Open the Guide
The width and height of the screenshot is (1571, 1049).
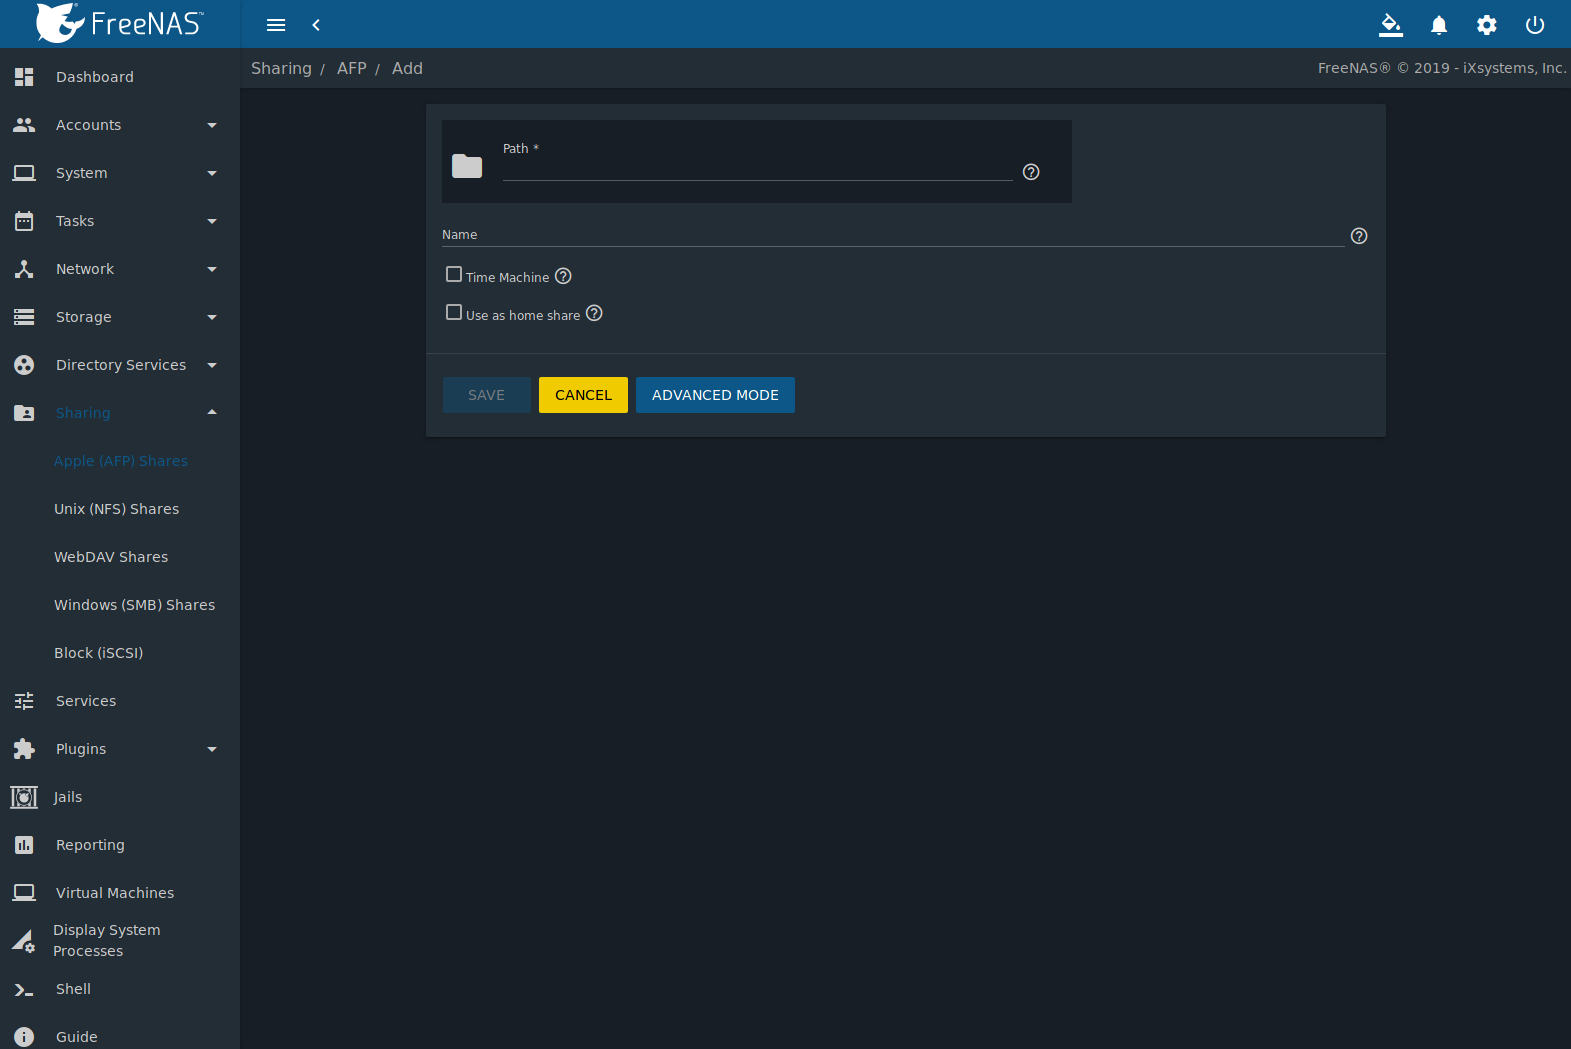77,1037
